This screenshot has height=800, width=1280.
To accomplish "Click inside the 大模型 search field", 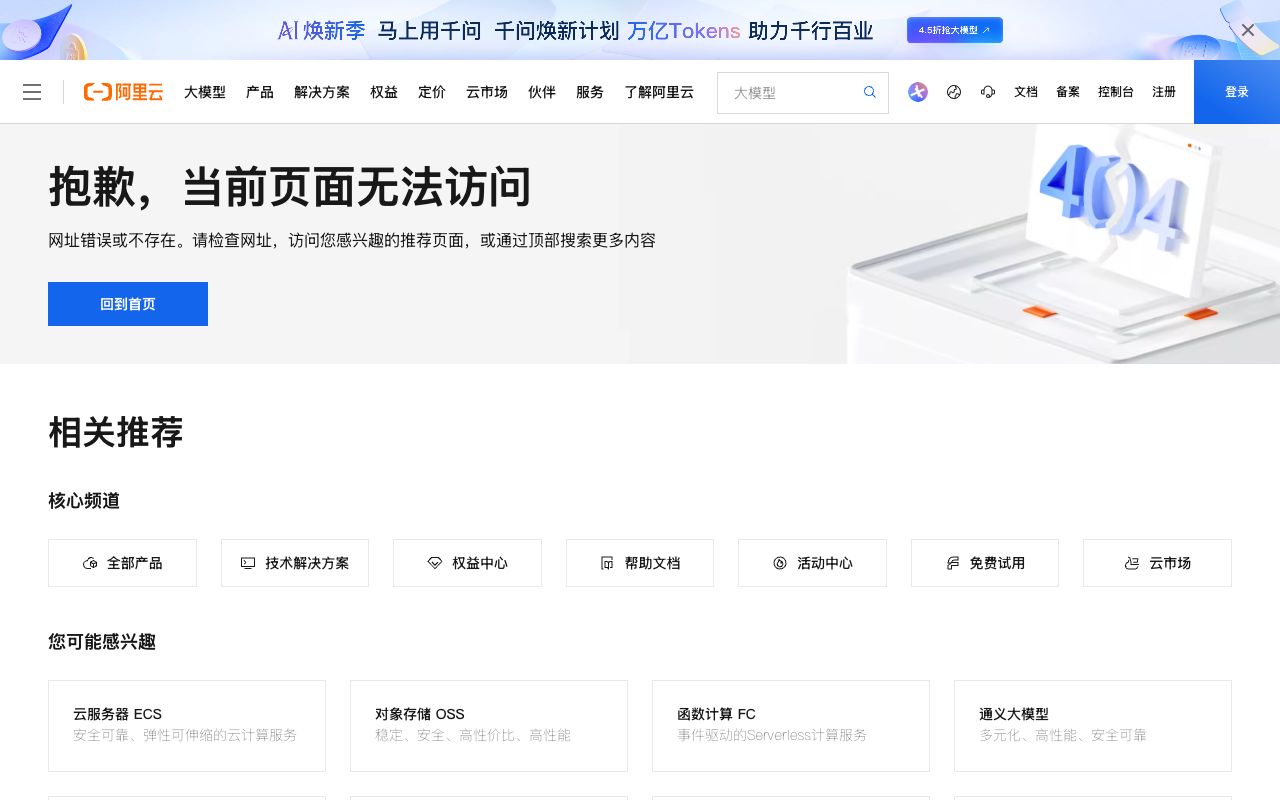I will (790, 92).
